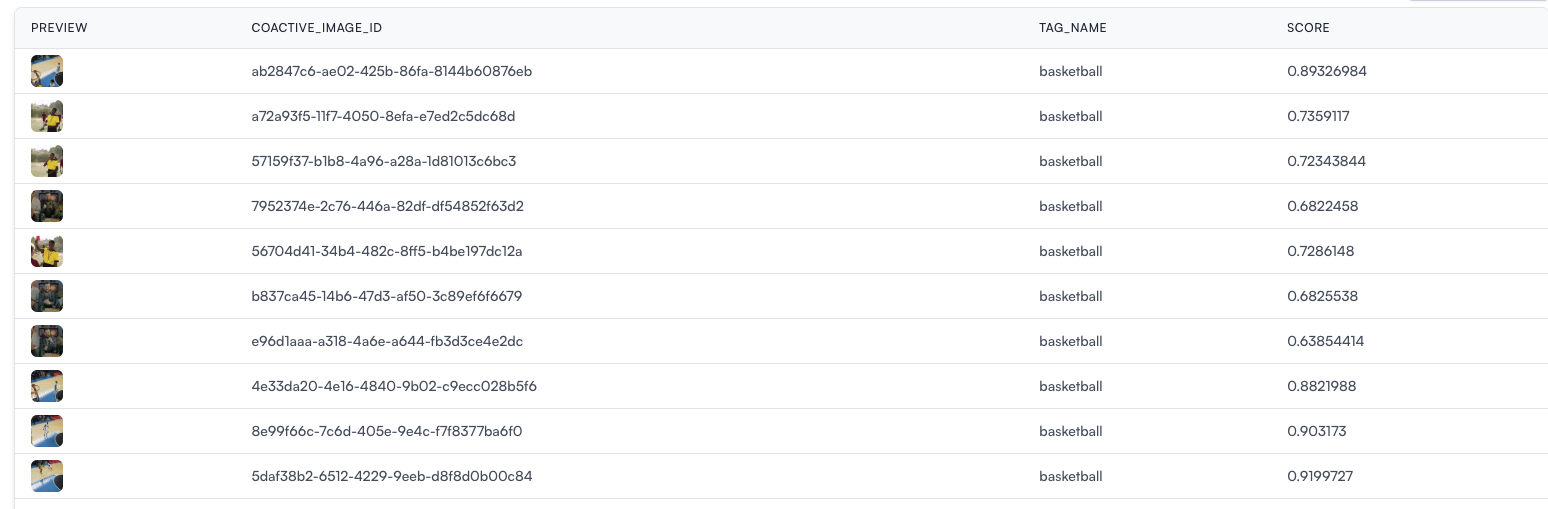Click basketball tag in row 7952374e

[1071, 206]
